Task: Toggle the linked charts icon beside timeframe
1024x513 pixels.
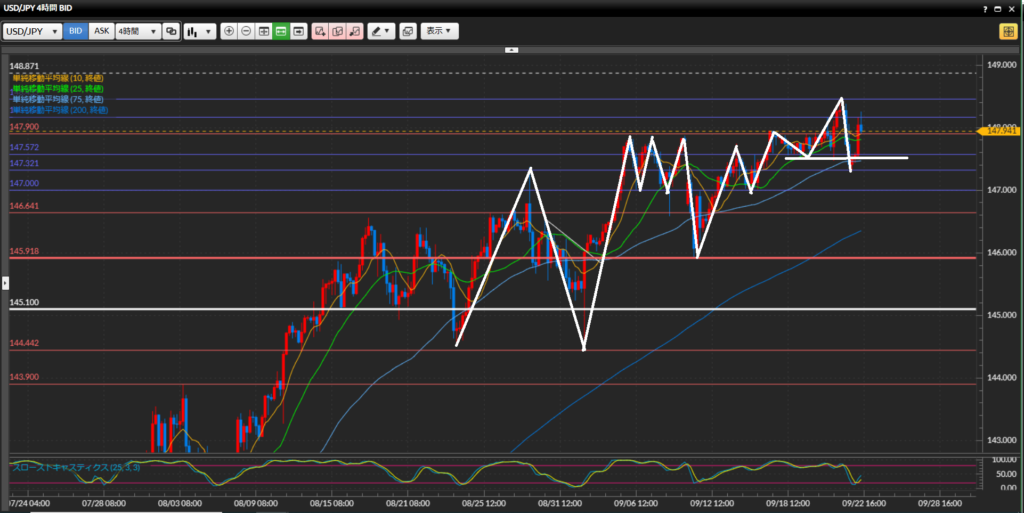Action: coord(171,31)
